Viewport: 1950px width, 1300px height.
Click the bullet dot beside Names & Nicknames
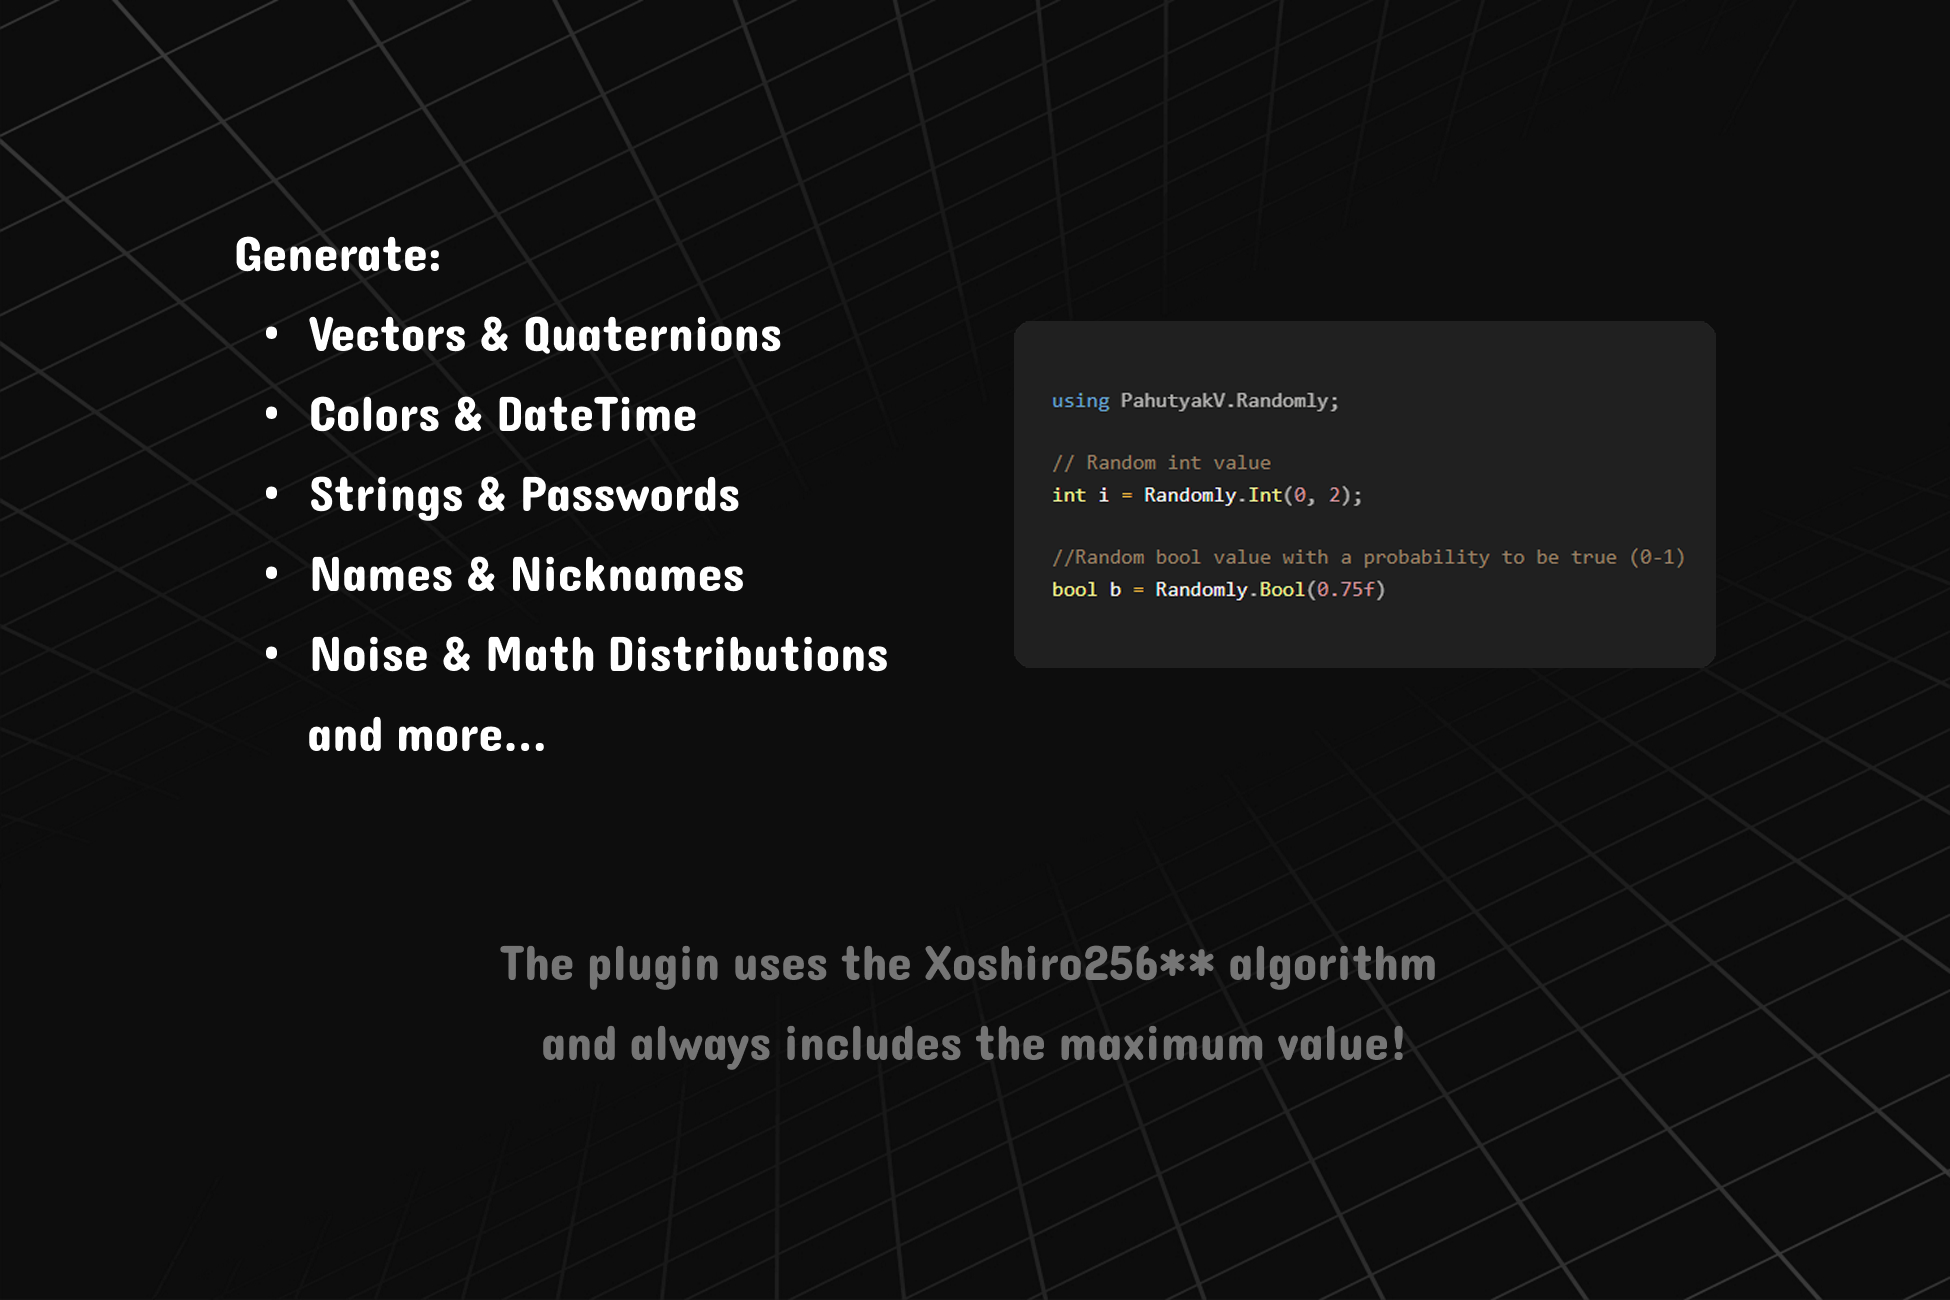point(272,573)
